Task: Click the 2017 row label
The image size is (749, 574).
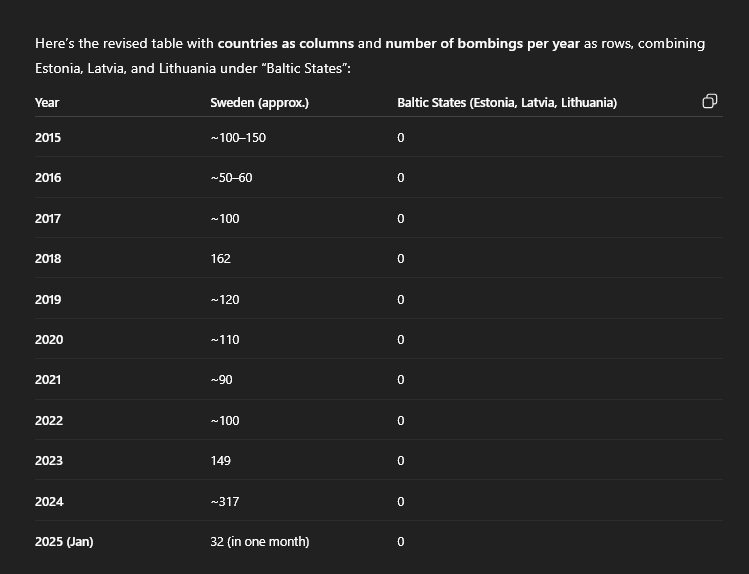Action: (x=48, y=219)
